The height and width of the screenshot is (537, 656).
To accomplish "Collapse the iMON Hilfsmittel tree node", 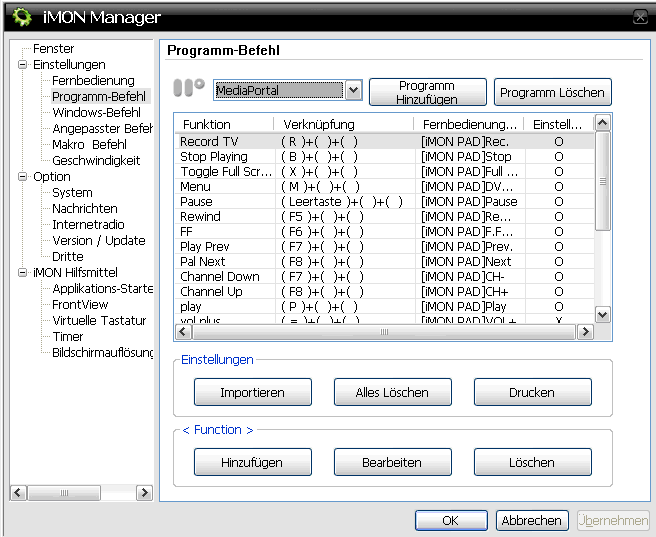I will point(23,273).
